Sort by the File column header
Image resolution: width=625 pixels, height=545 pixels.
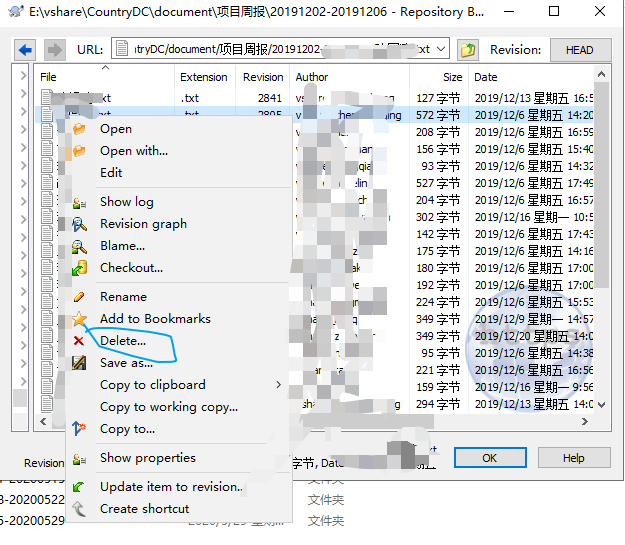pos(48,77)
